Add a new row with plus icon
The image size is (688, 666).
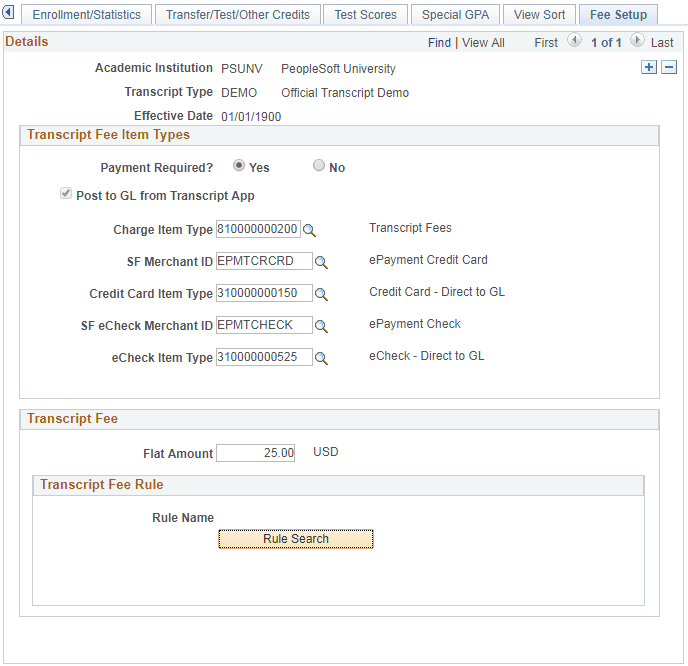[649, 67]
